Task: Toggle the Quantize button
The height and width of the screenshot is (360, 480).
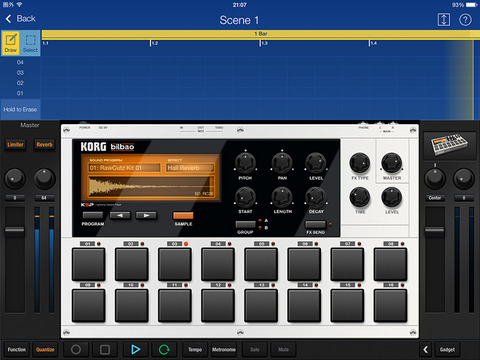Action: tap(45, 349)
